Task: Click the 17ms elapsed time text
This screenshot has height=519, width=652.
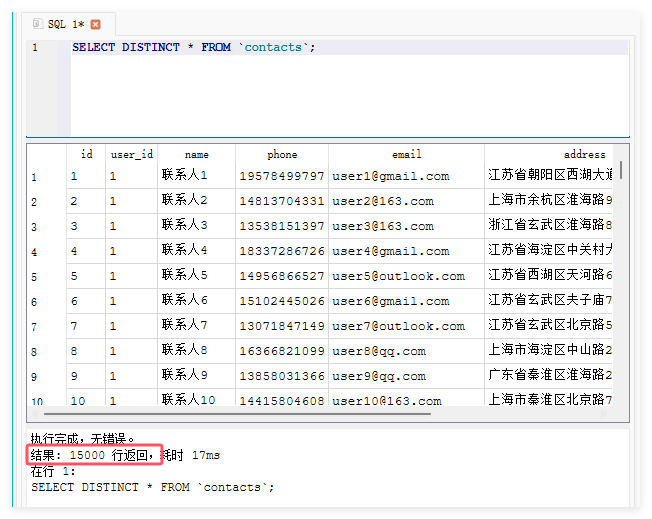Action: coord(206,455)
